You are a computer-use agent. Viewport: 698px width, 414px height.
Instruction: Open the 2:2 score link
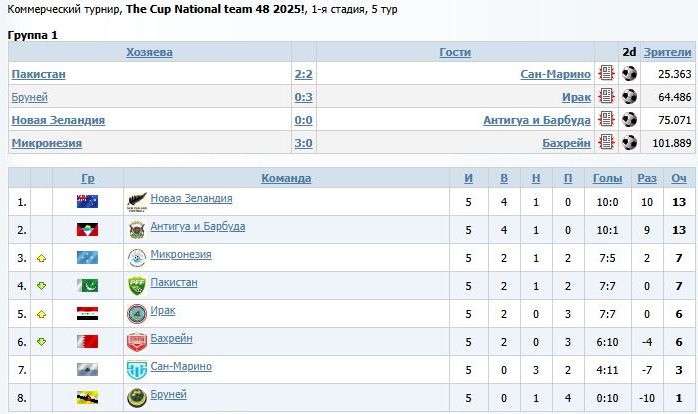303,74
